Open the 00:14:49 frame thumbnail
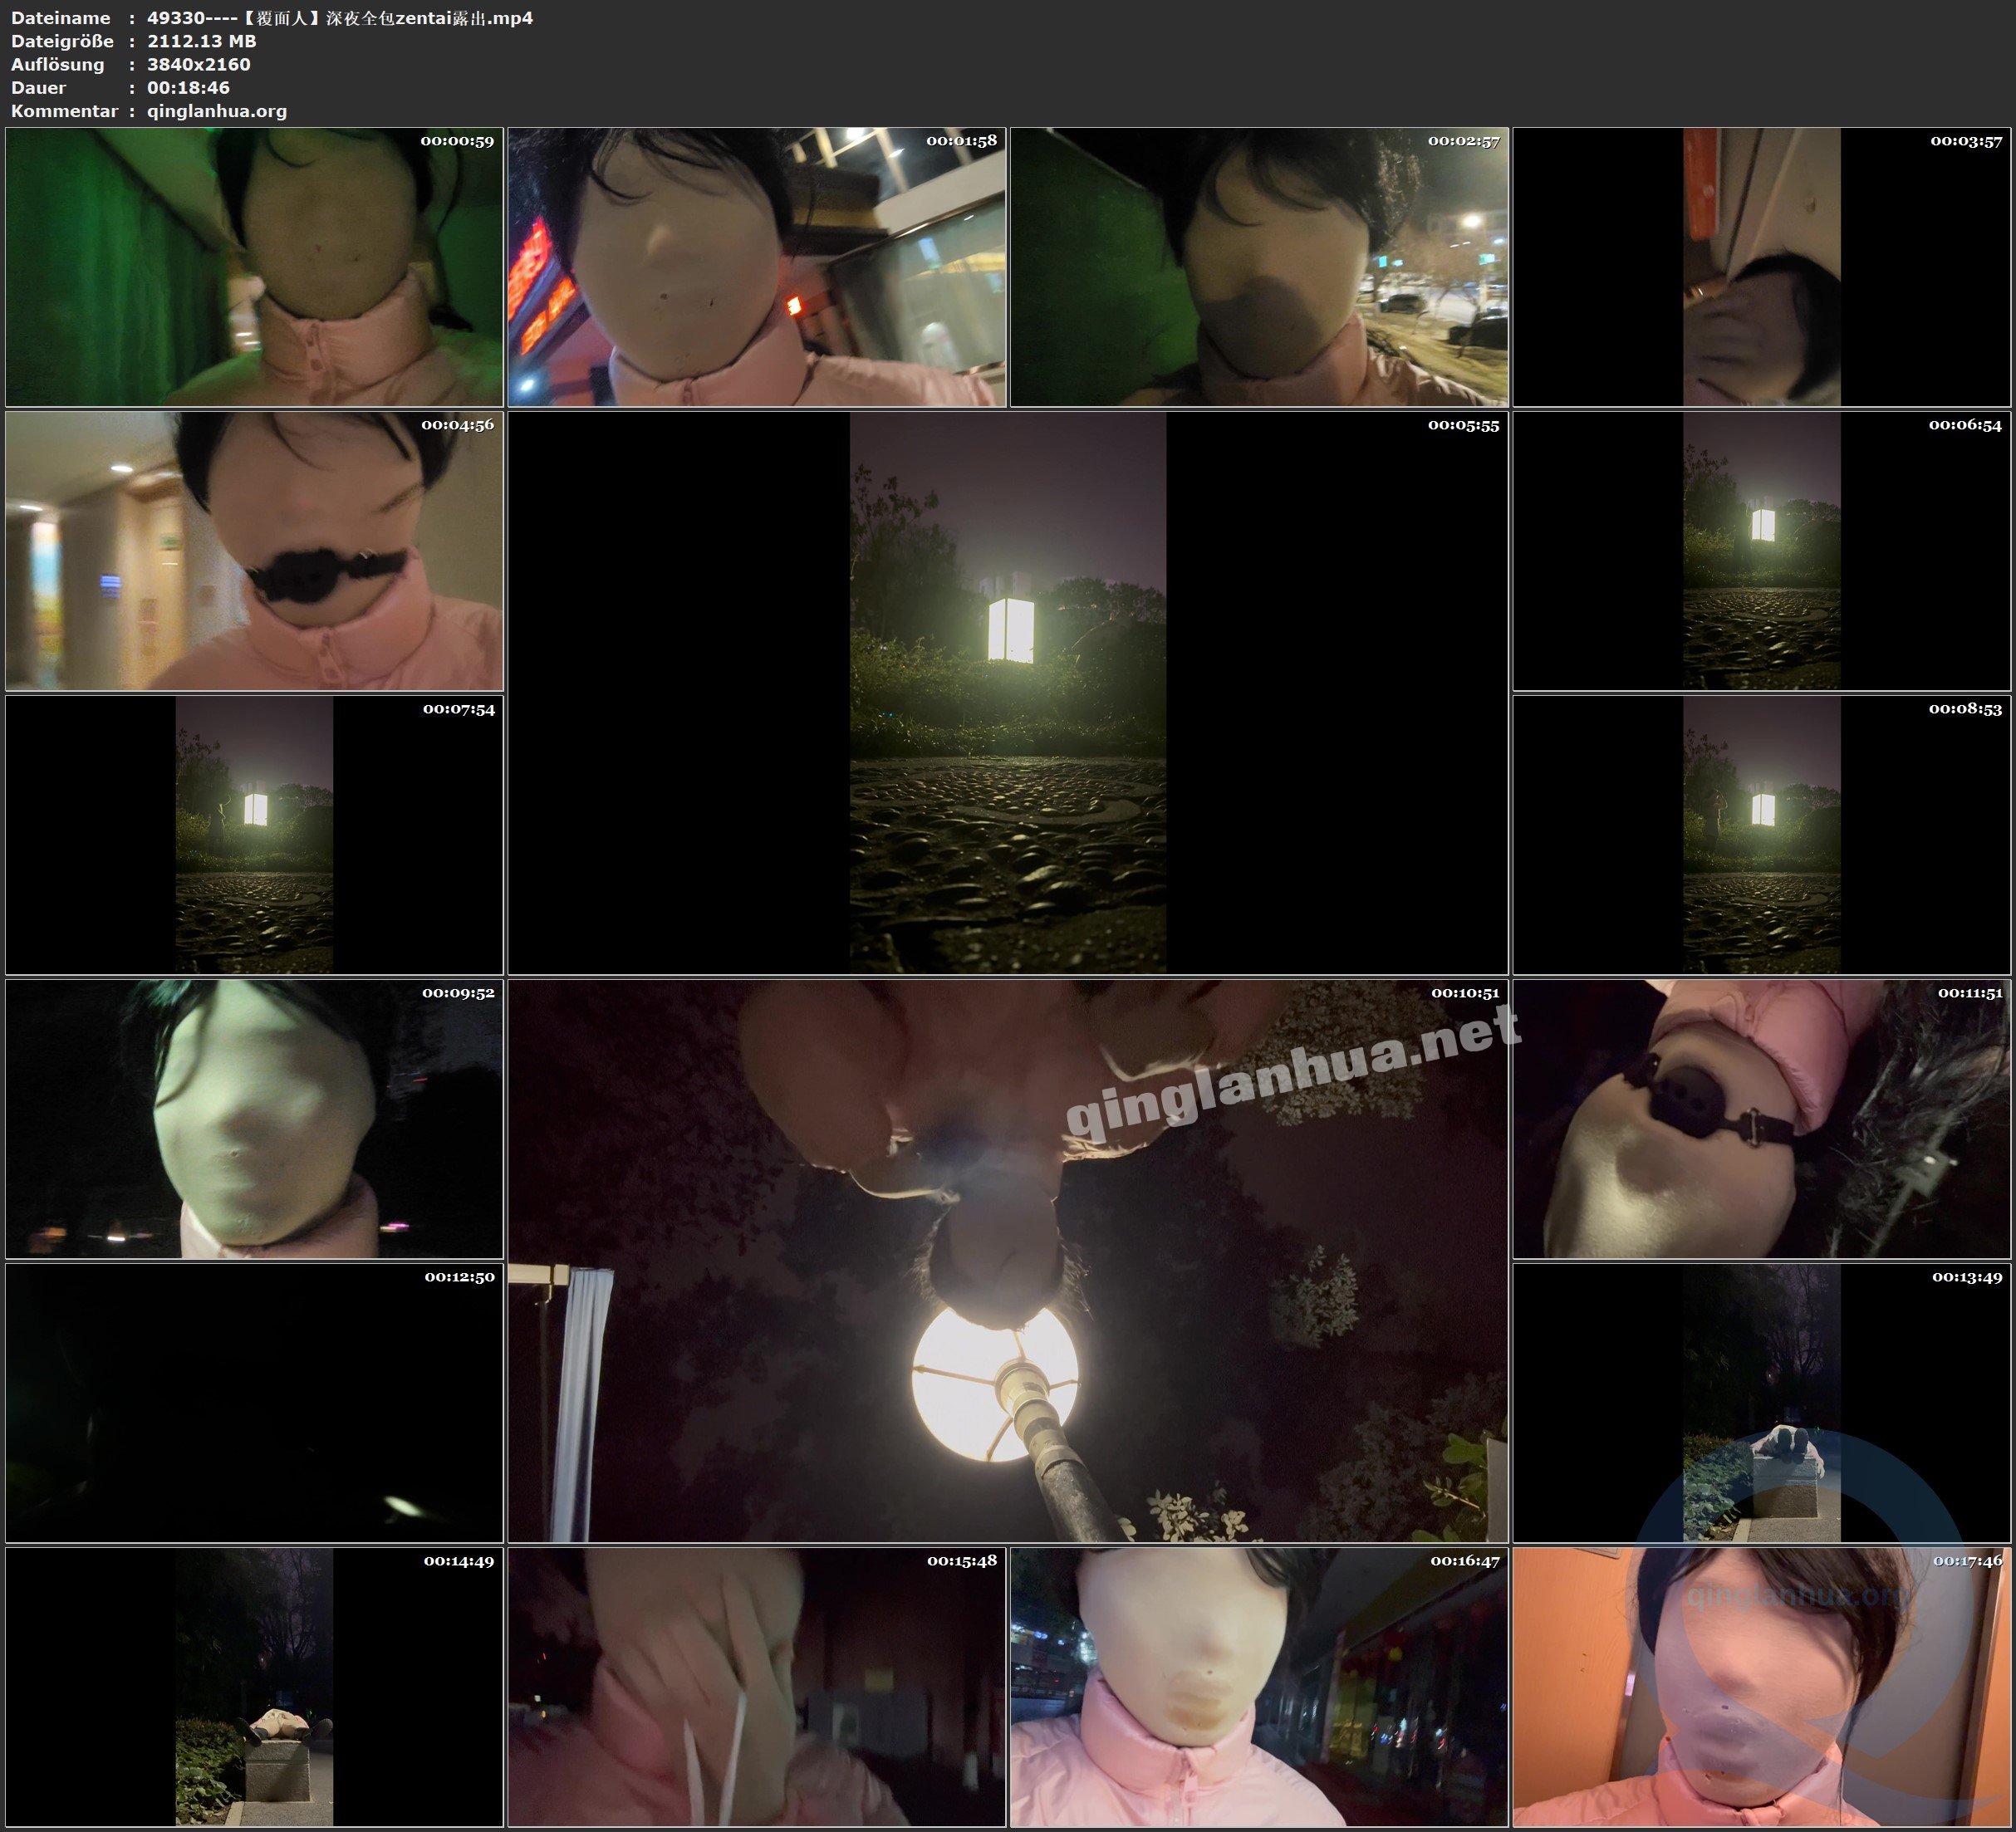The width and height of the screenshot is (2016, 1832). (x=254, y=1686)
